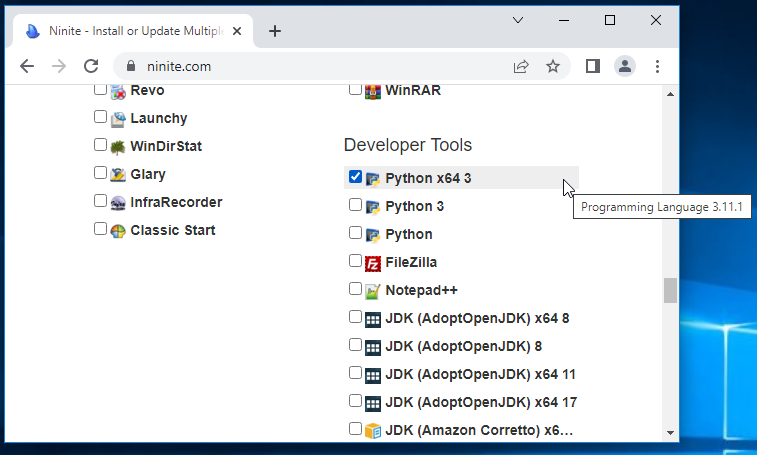
Task: Click the WinDirStat tree icon
Action: tap(118, 147)
